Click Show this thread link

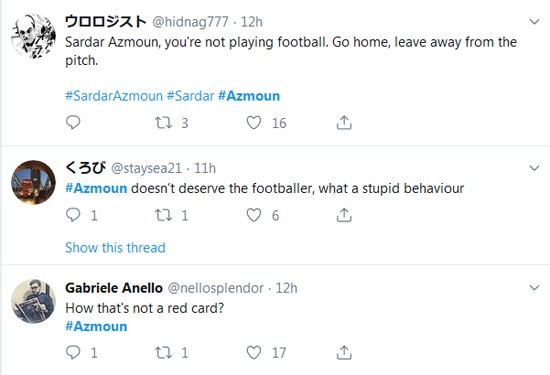tap(115, 248)
